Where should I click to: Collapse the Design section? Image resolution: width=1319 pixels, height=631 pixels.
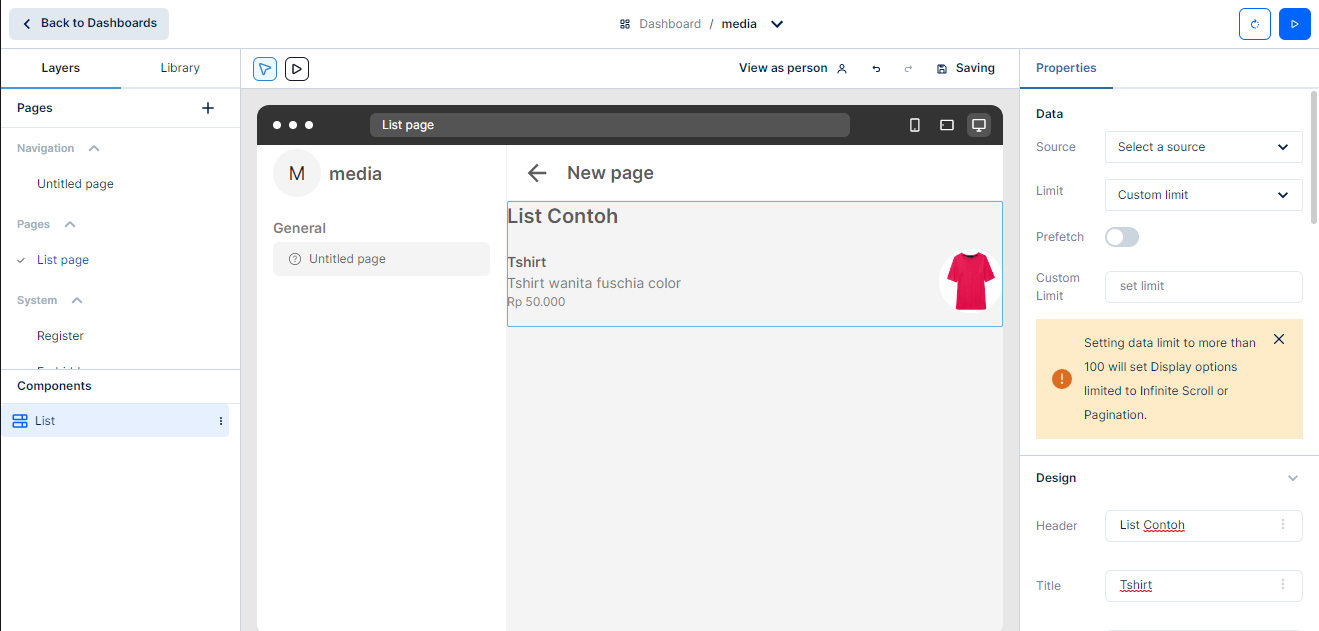[x=1292, y=478]
